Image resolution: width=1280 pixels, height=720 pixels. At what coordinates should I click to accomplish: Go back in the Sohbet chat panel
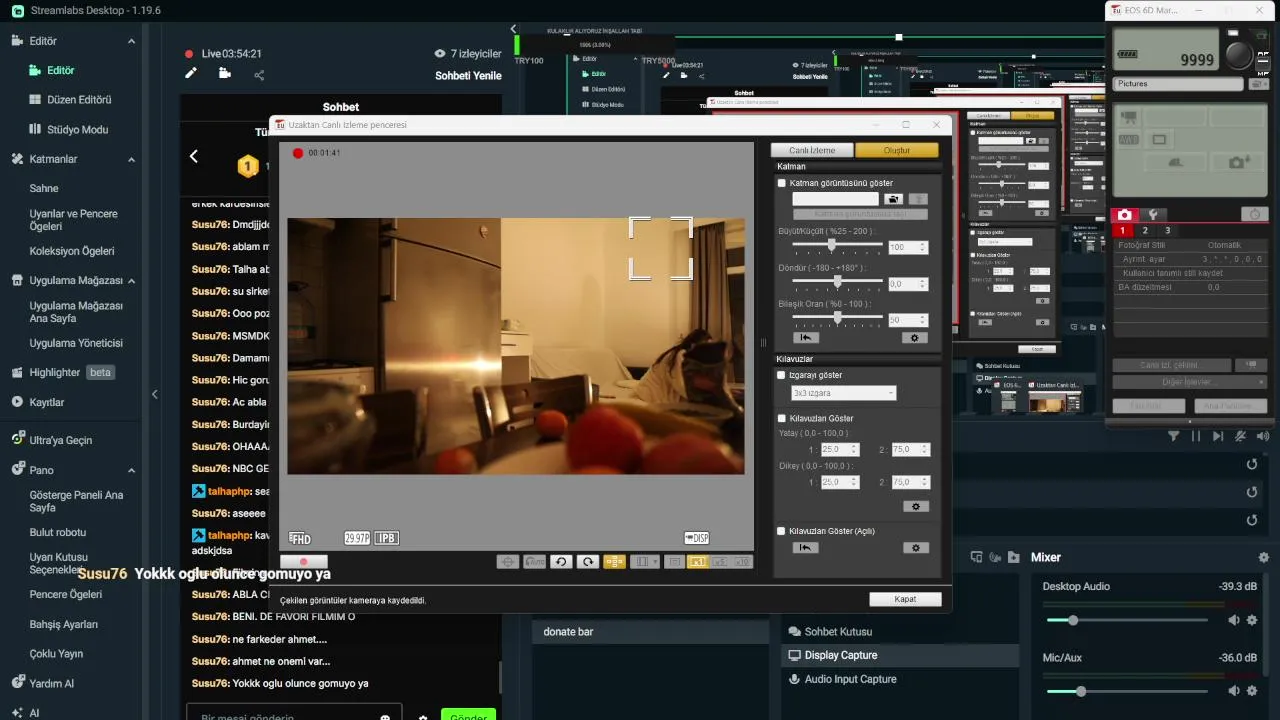[194, 156]
